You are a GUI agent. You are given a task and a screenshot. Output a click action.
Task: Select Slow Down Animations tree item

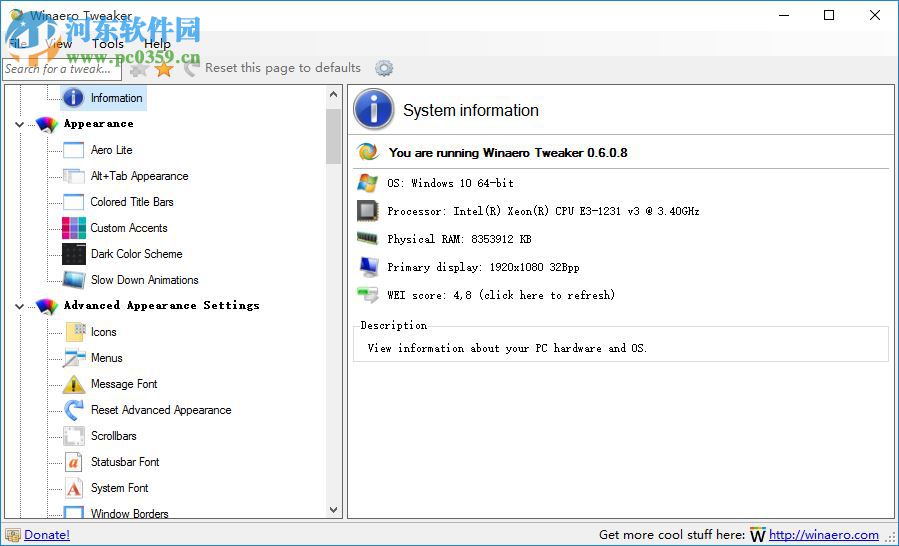(x=144, y=280)
